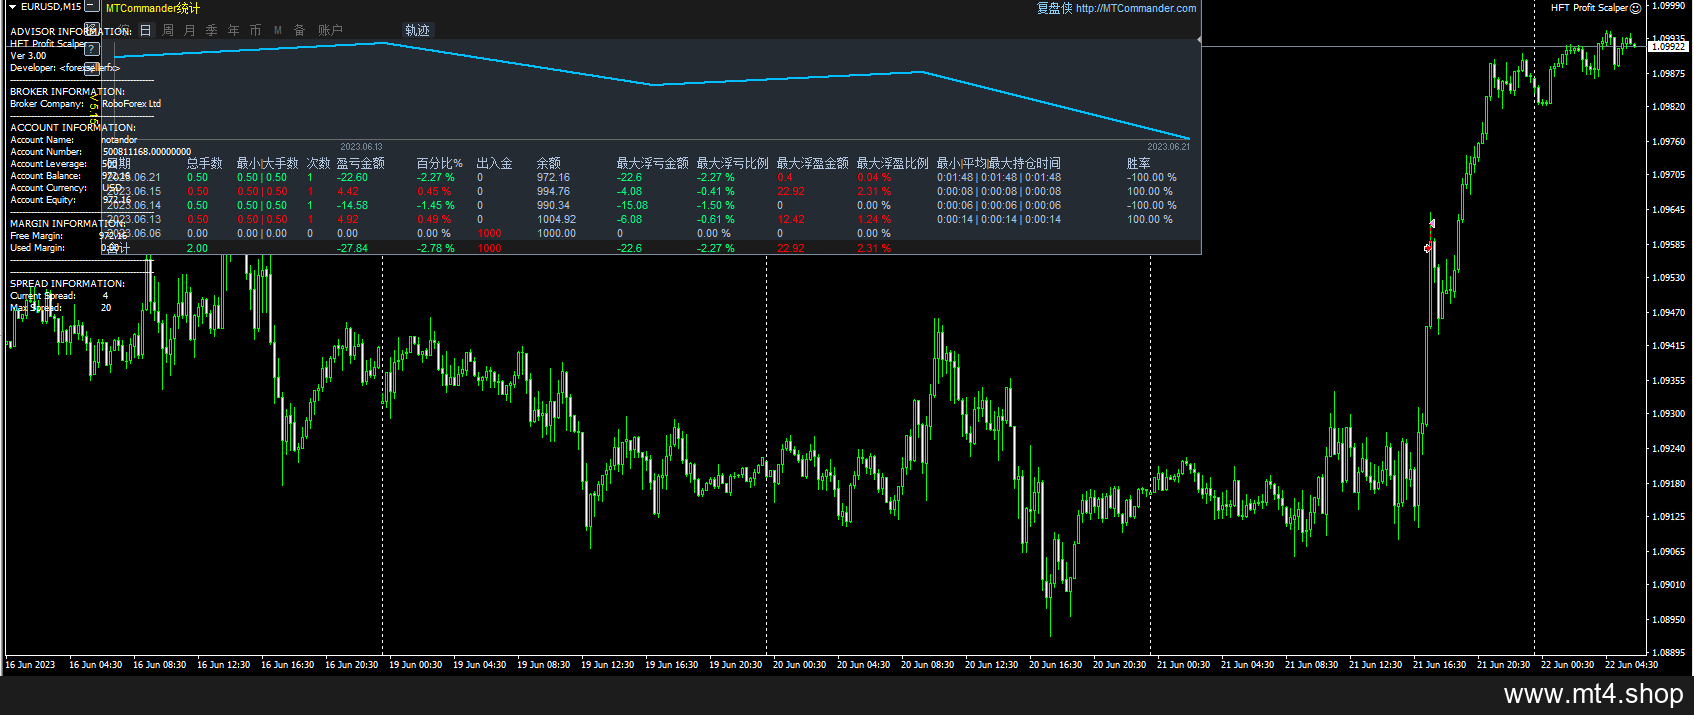Switch to the 账户 (account) tab
This screenshot has height=715, width=1694.
[330, 31]
